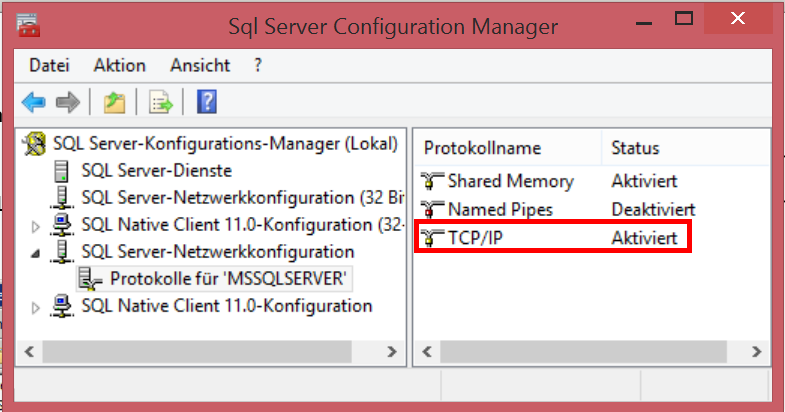Open the Aktion menu

[119, 65]
